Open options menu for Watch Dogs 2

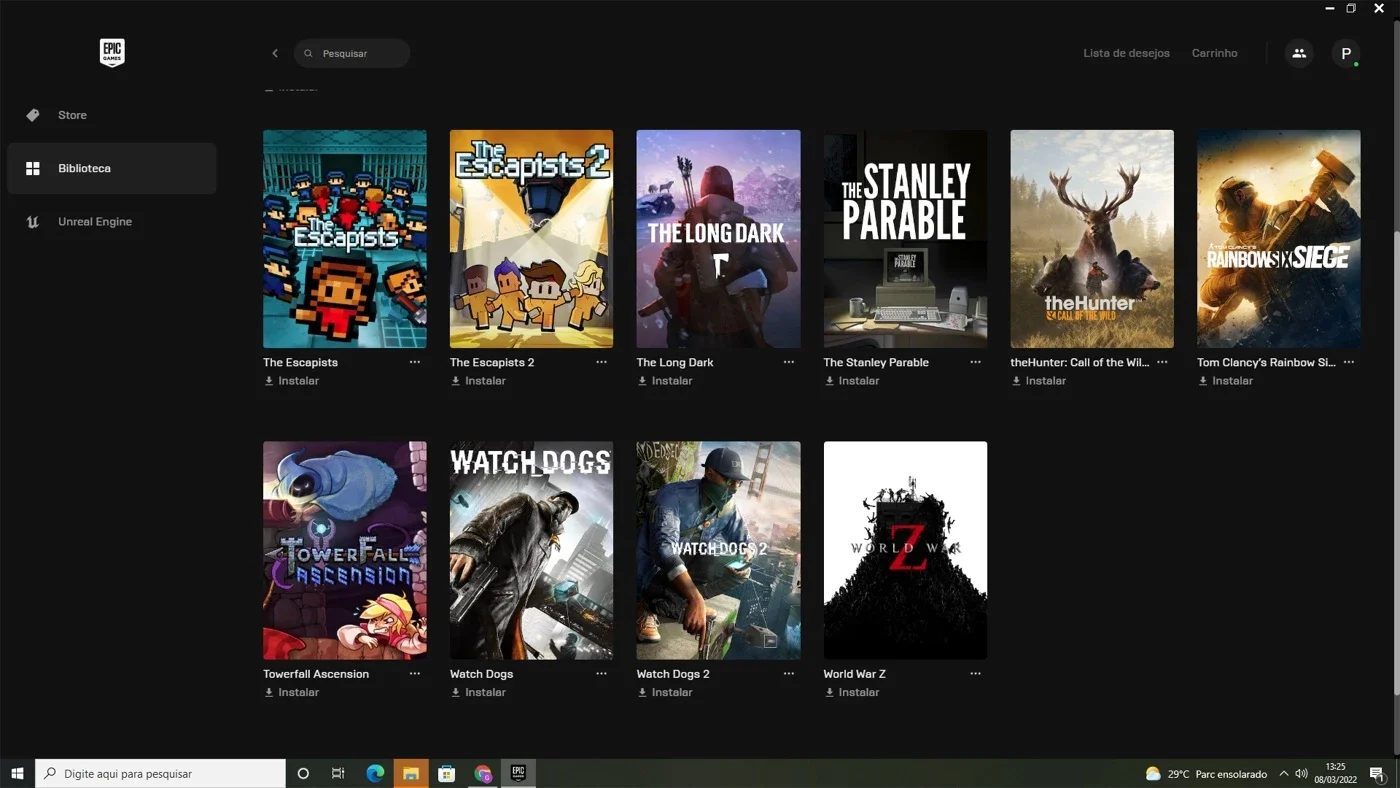point(788,674)
